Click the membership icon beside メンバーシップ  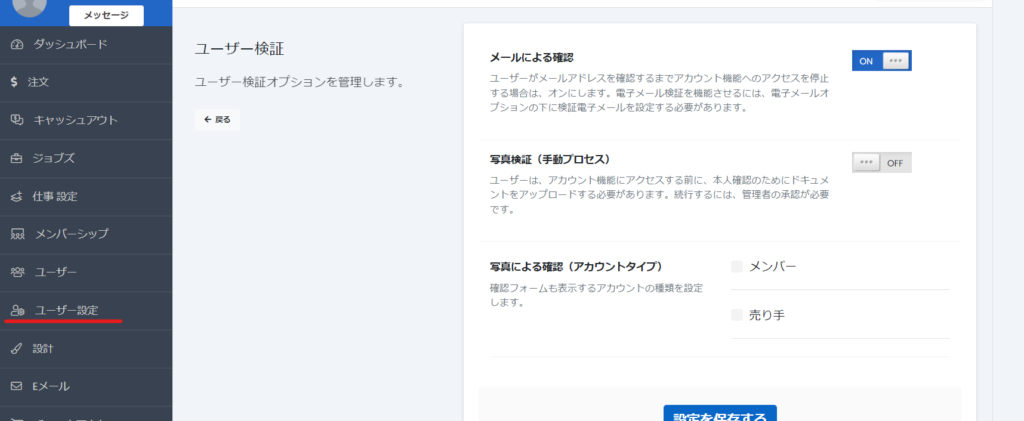coord(16,234)
